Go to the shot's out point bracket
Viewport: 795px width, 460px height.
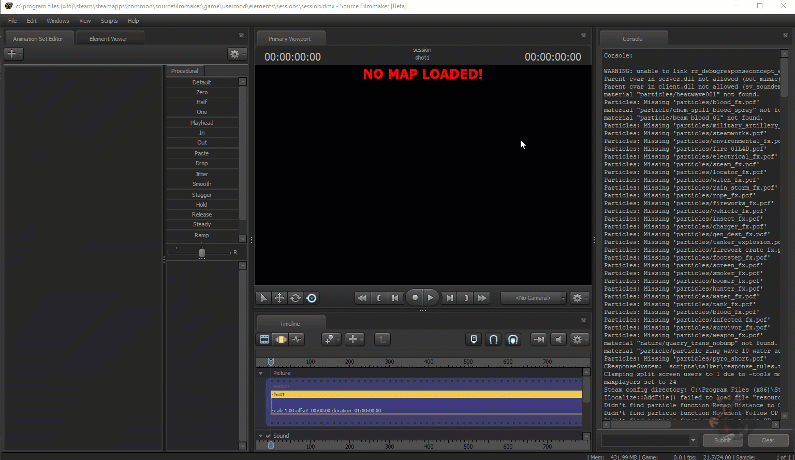(x=466, y=298)
